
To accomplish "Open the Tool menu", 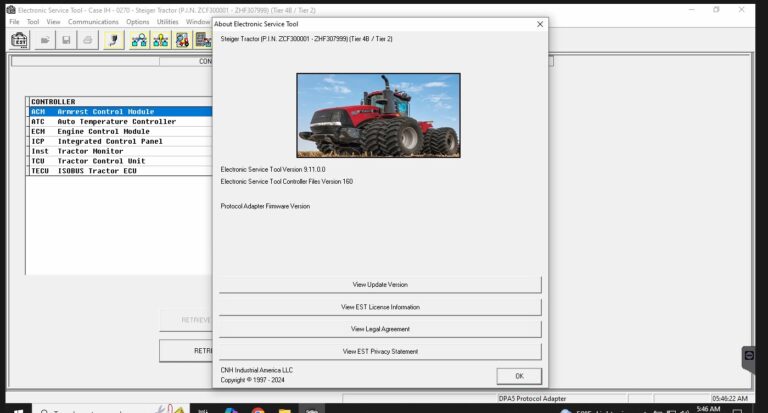I will pos(33,22).
